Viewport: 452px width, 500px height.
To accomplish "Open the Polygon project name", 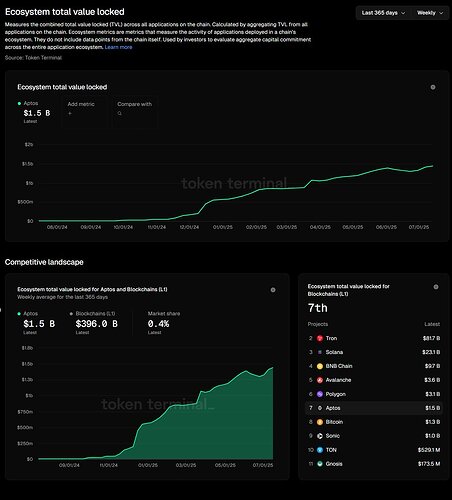I will point(336,394).
